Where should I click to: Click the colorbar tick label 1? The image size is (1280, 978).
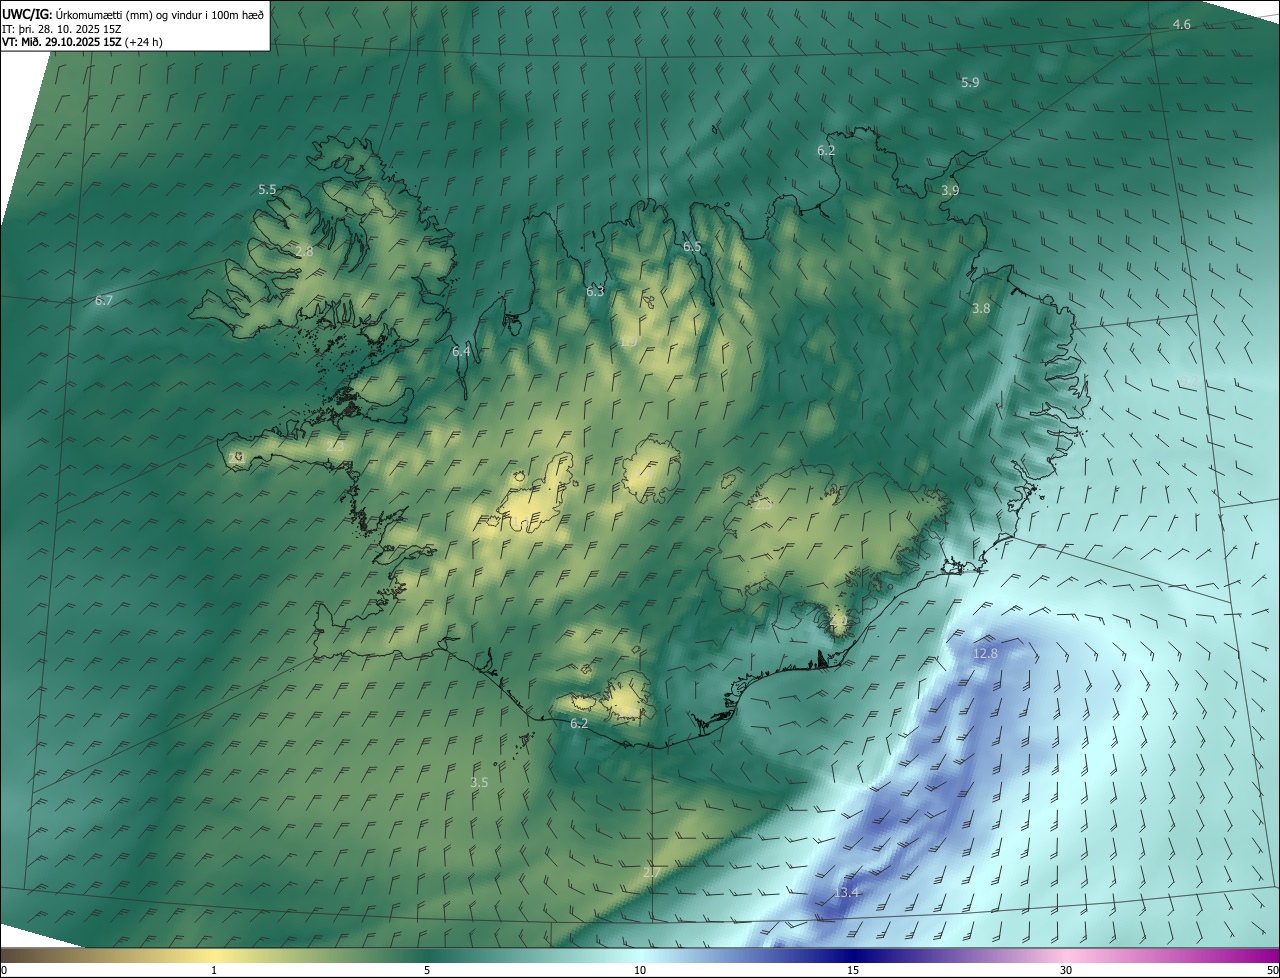pos(214,970)
